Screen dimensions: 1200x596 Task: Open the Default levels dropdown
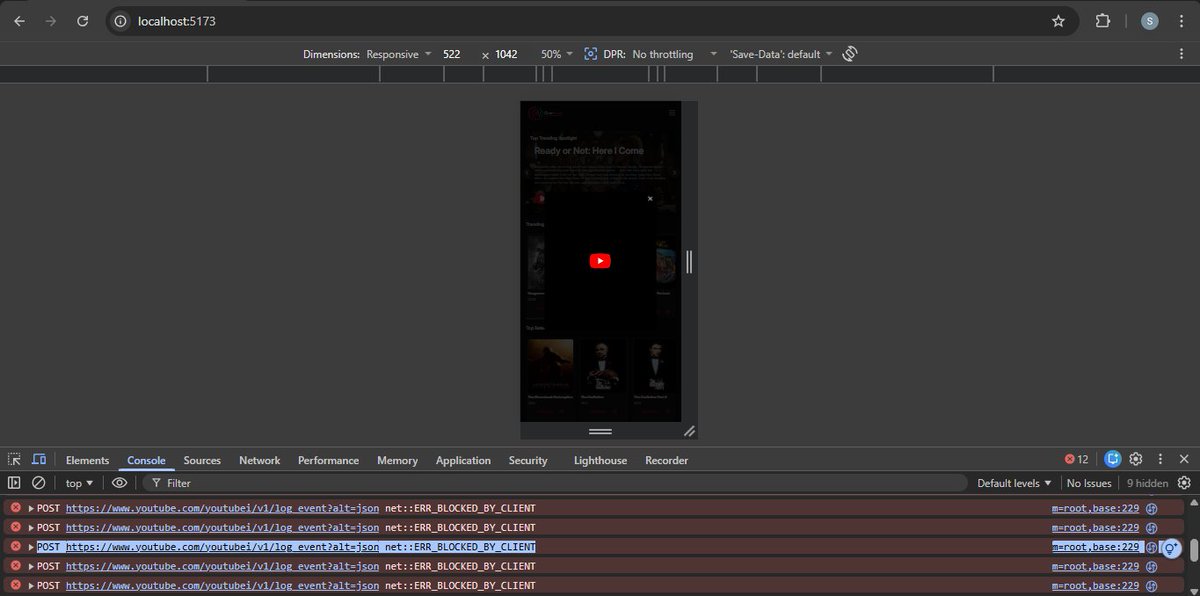pos(1014,483)
